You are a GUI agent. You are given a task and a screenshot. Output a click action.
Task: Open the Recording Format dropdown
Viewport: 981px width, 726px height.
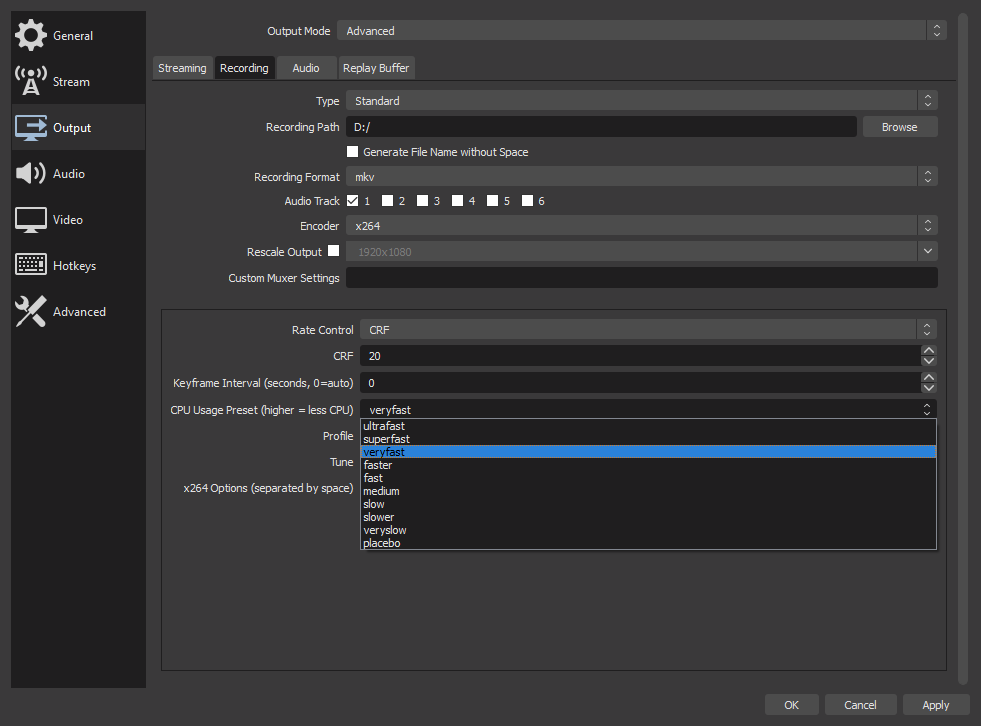point(641,177)
